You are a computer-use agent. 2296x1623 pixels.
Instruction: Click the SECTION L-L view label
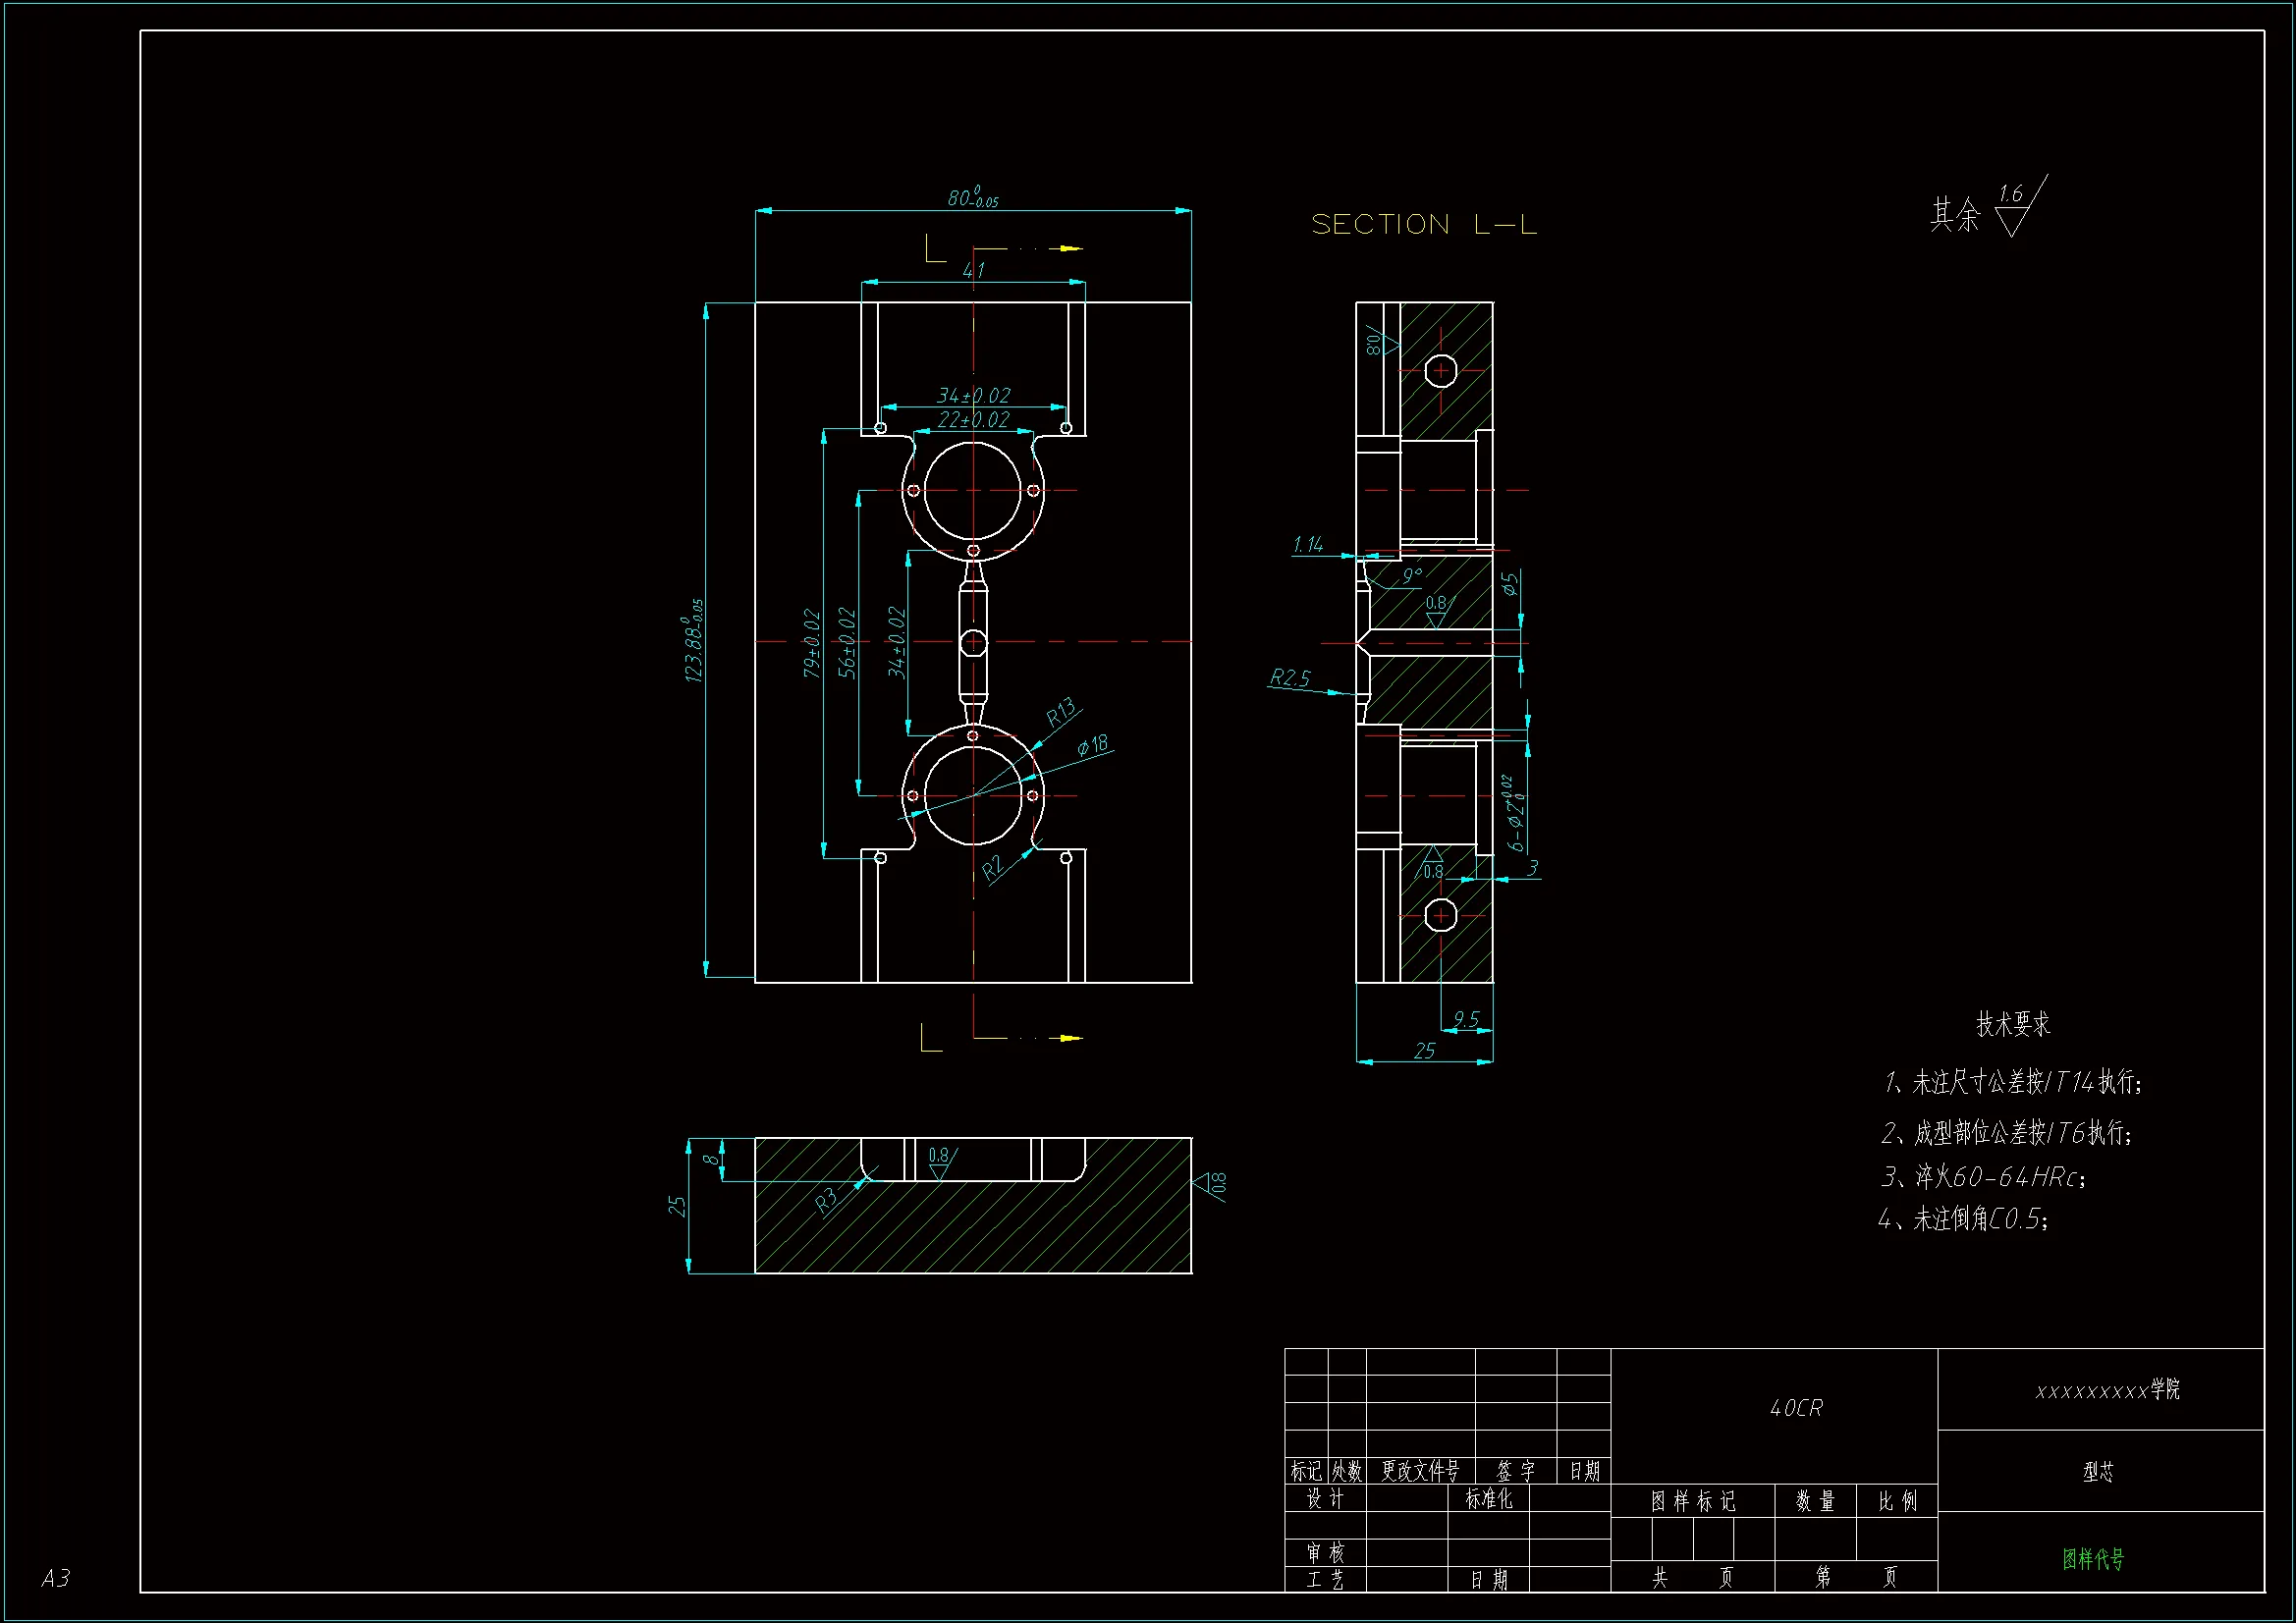(1423, 225)
